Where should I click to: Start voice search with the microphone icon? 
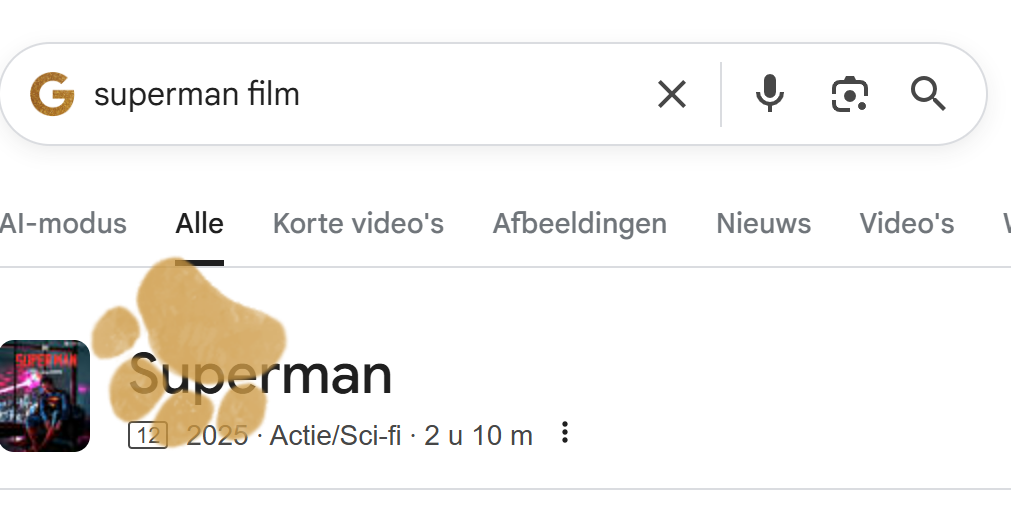tap(769, 95)
